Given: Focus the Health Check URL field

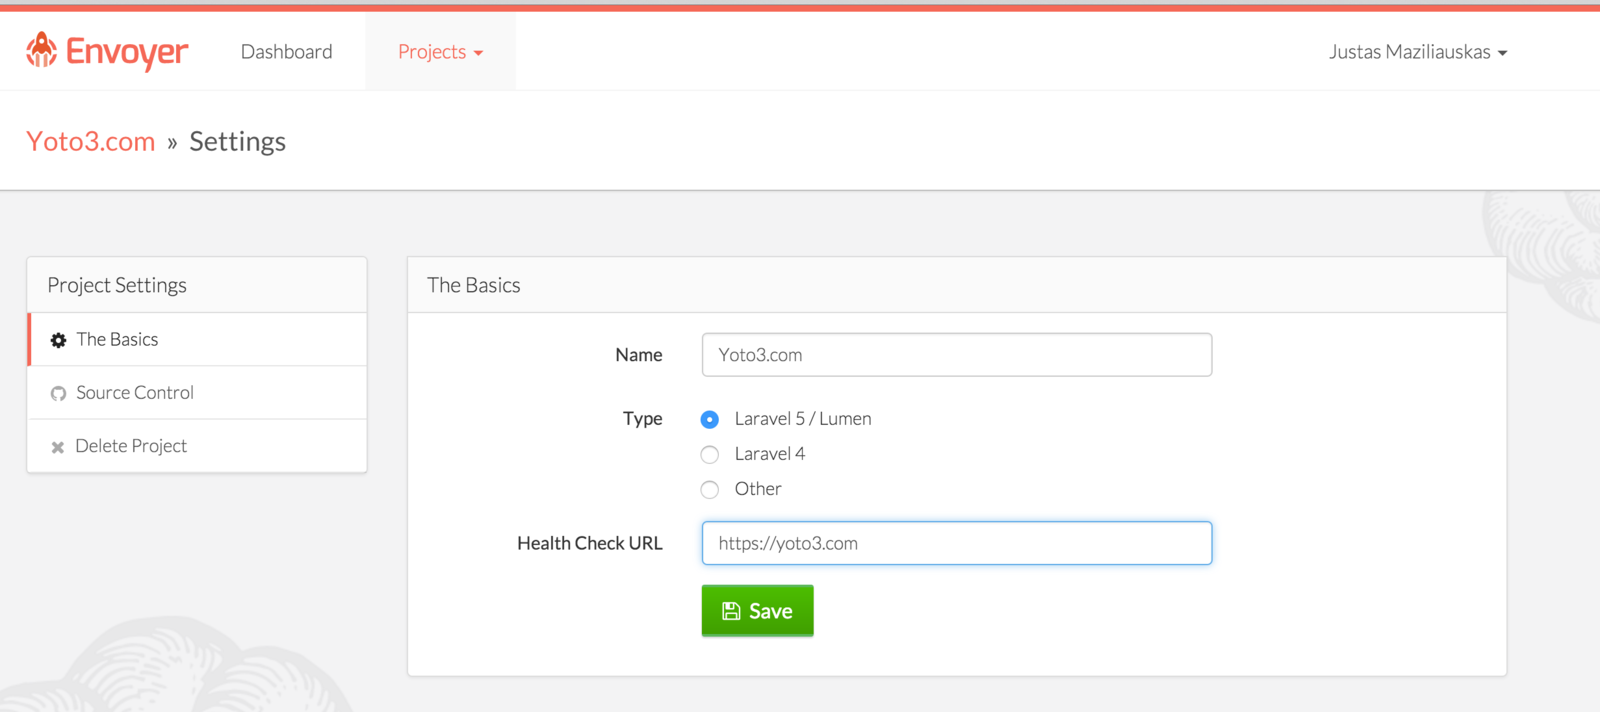Looking at the screenshot, I should 957,543.
